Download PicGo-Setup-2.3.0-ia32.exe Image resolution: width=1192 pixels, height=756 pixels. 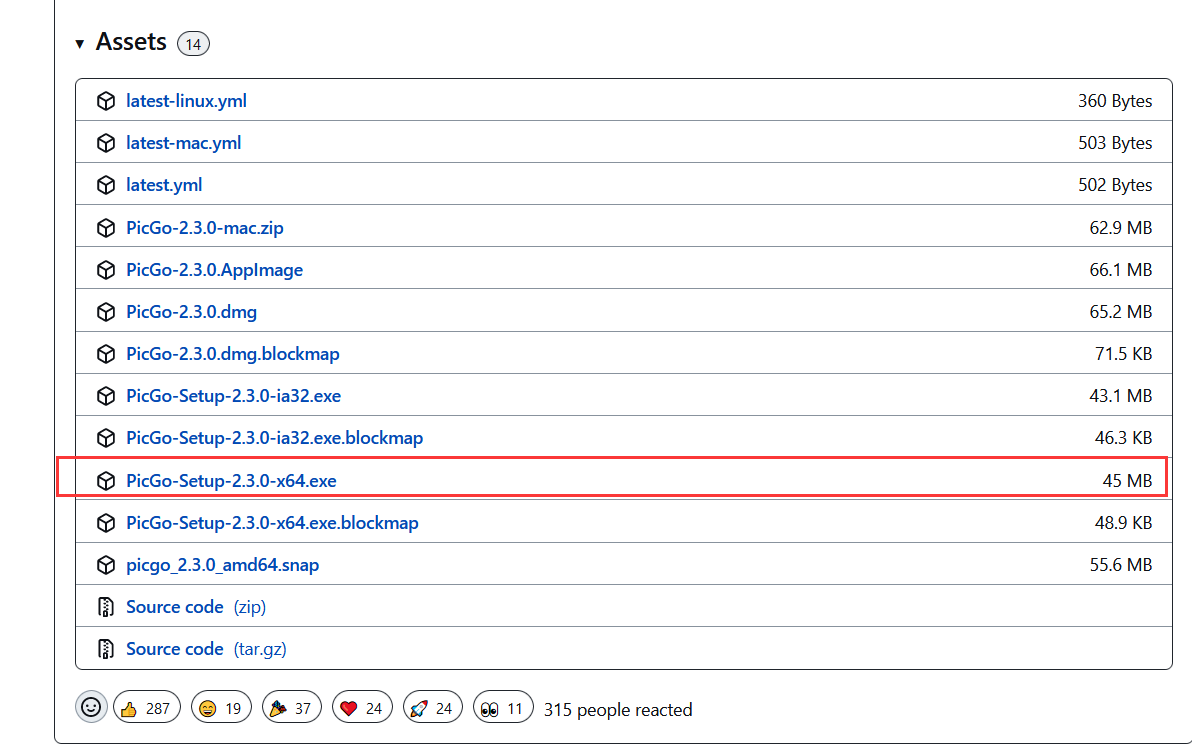tap(233, 395)
